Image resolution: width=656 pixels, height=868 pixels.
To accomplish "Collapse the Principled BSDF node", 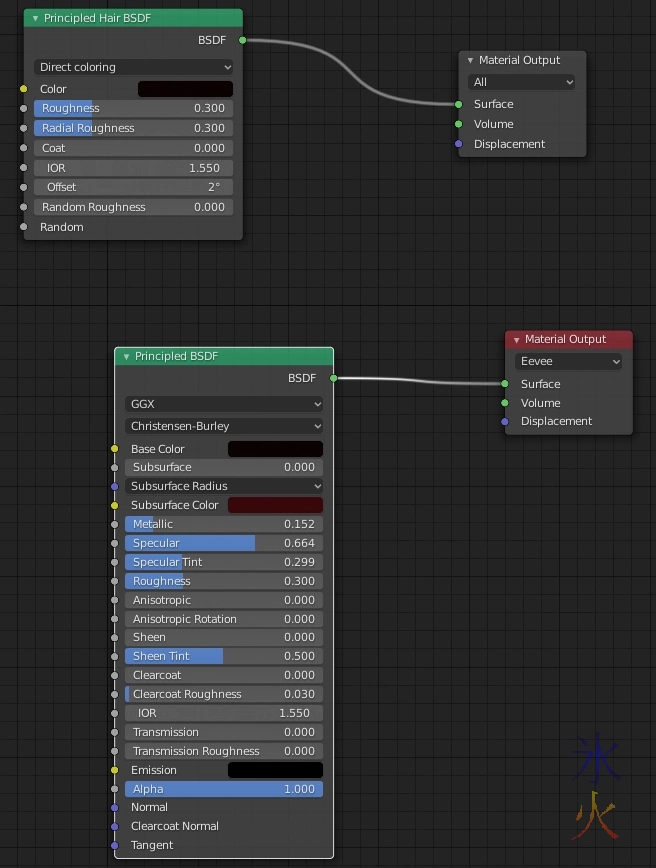I will tap(126, 357).
